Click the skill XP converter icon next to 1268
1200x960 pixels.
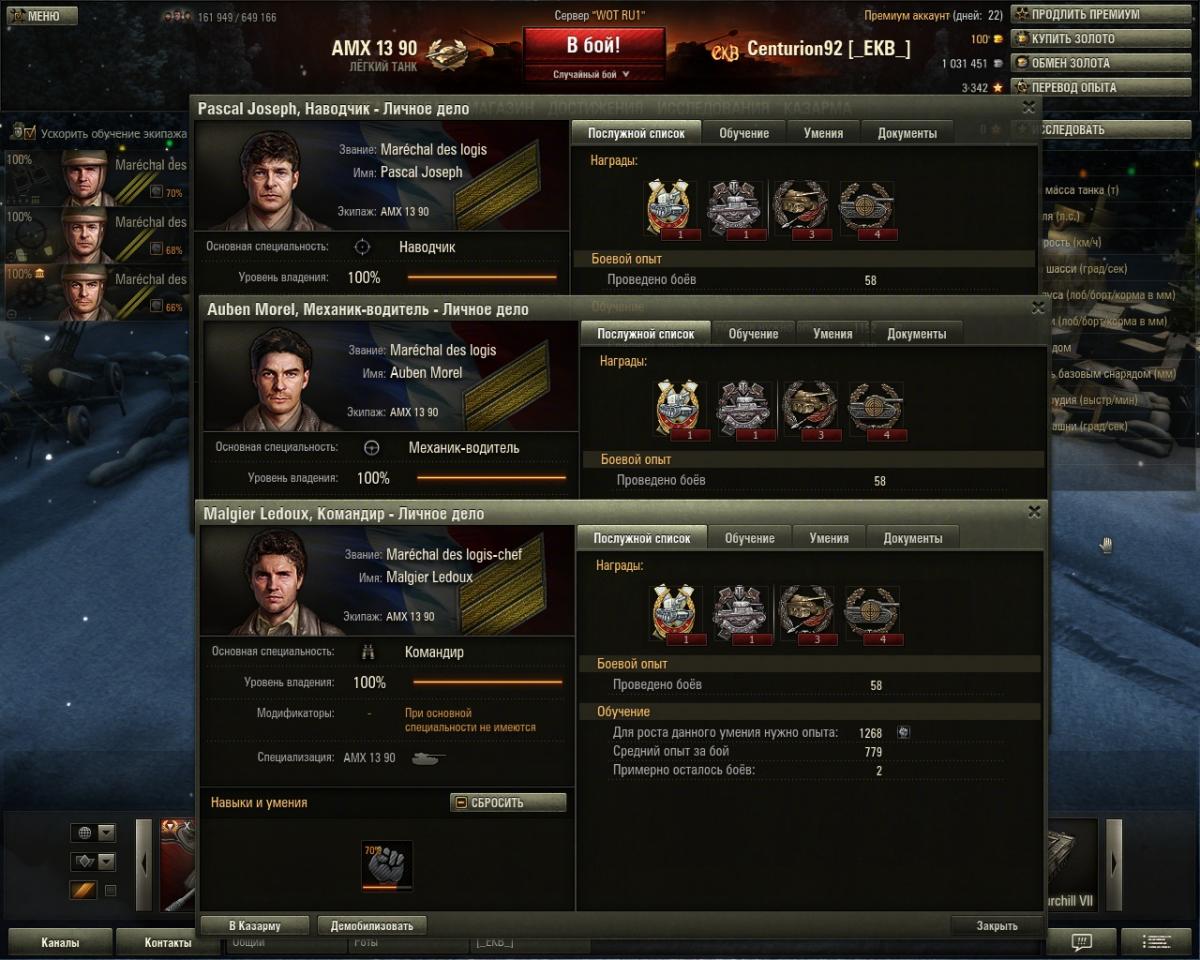[903, 732]
